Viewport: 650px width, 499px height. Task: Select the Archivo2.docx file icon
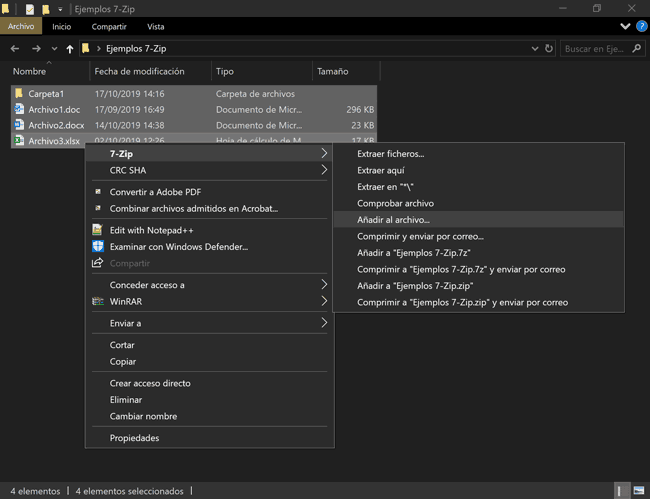tap(19, 125)
